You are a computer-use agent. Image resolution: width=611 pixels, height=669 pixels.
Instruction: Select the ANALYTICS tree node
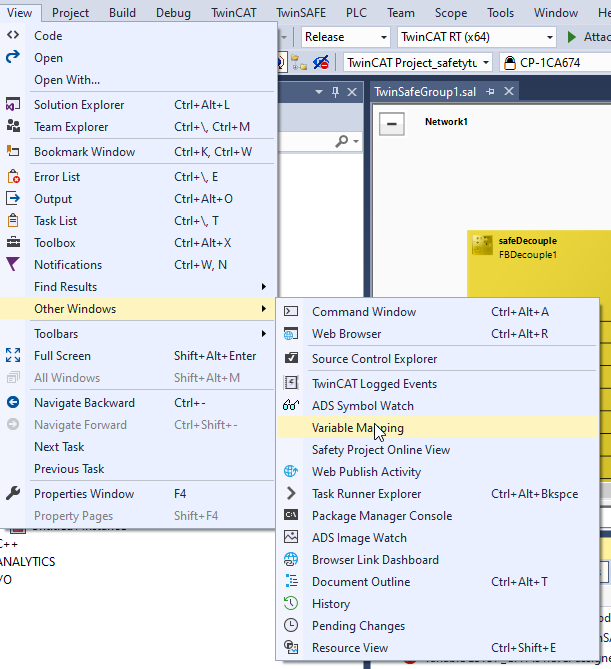tap(27, 561)
